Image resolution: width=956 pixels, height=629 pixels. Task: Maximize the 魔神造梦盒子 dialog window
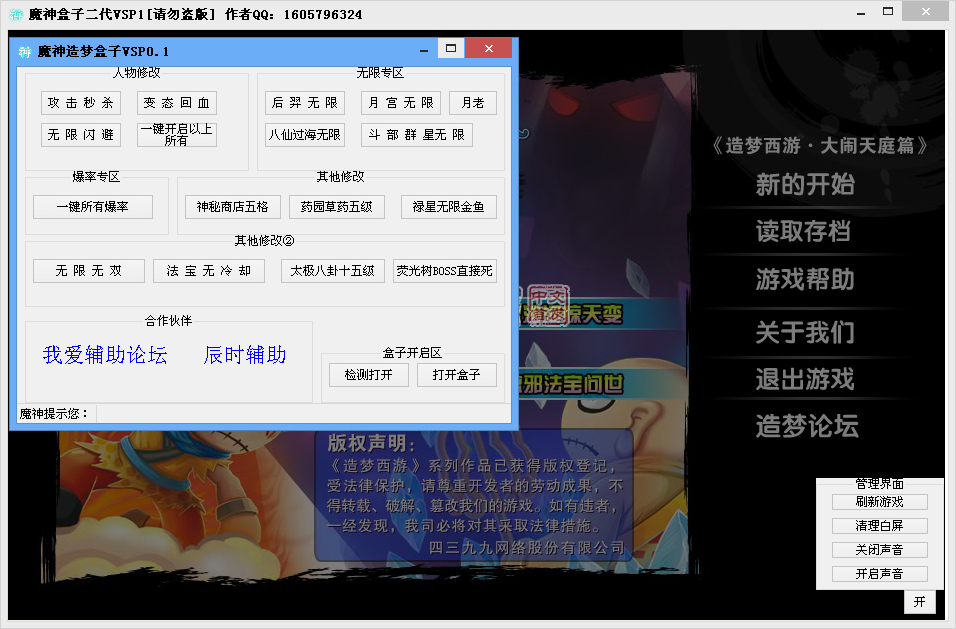pyautogui.click(x=451, y=49)
